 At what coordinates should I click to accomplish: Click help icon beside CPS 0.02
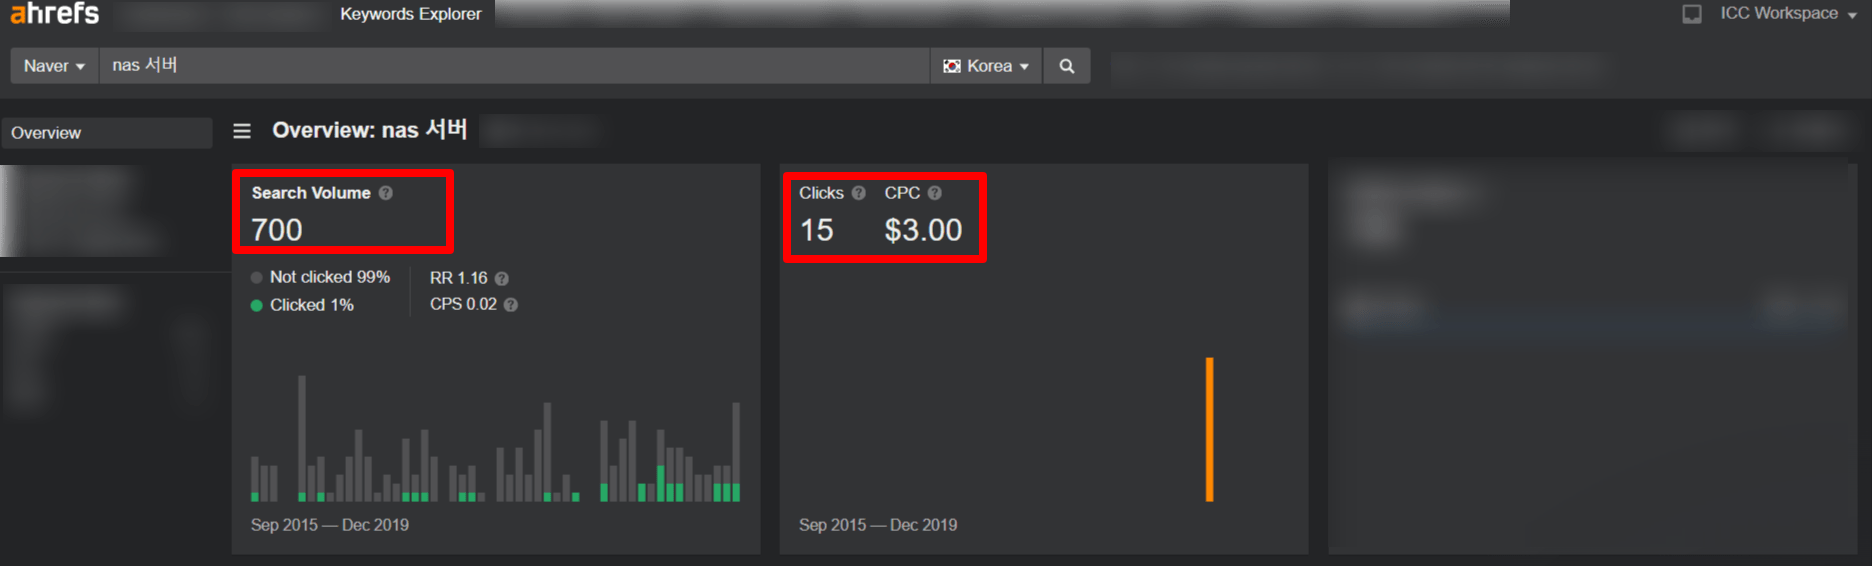pos(511,305)
